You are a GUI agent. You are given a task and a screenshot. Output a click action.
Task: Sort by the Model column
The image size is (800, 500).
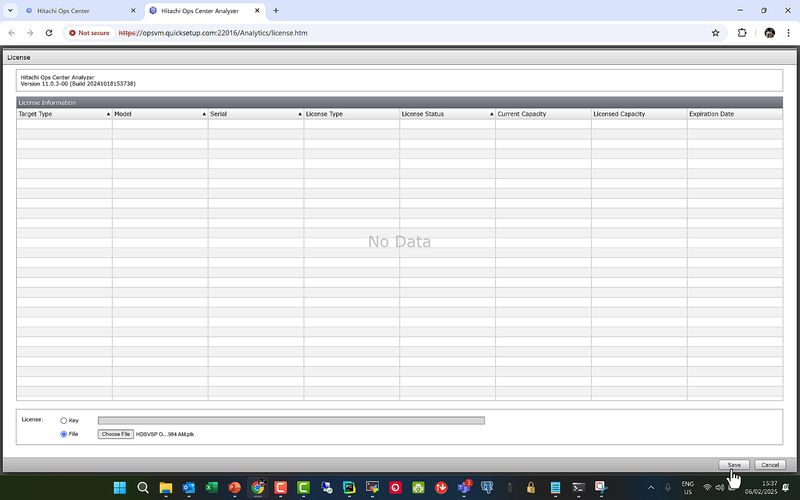(x=160, y=114)
